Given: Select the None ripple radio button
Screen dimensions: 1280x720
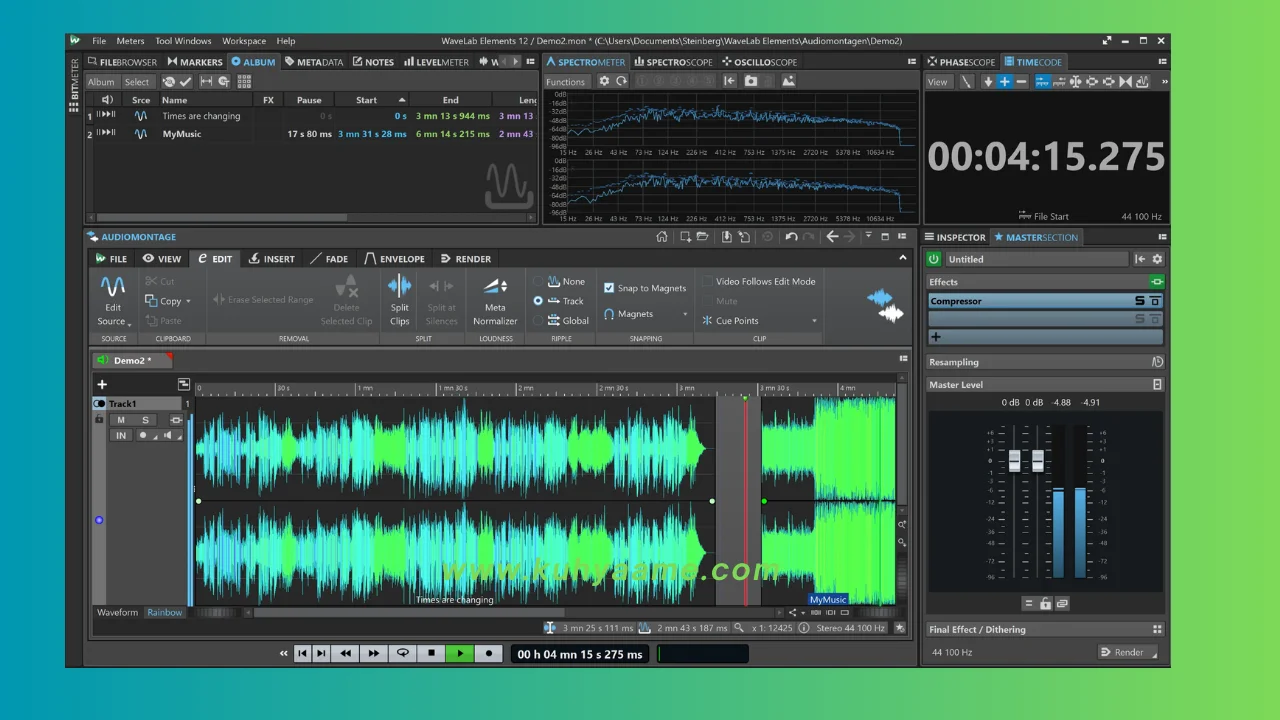Looking at the screenshot, I should 538,282.
